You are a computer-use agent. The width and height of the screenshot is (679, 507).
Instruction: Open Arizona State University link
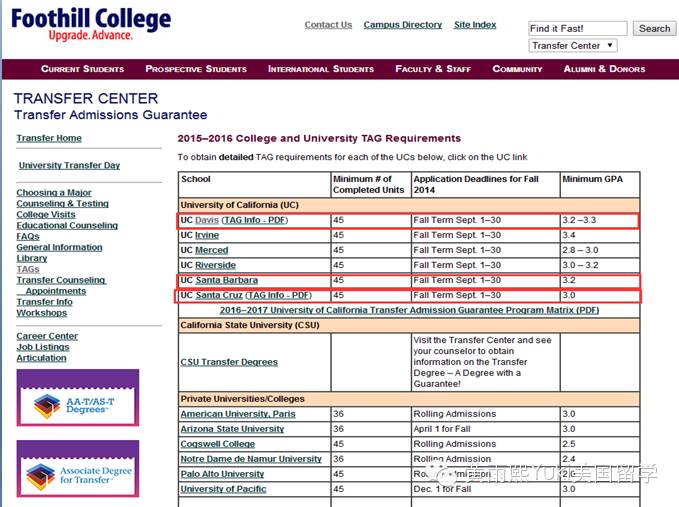tap(232, 429)
